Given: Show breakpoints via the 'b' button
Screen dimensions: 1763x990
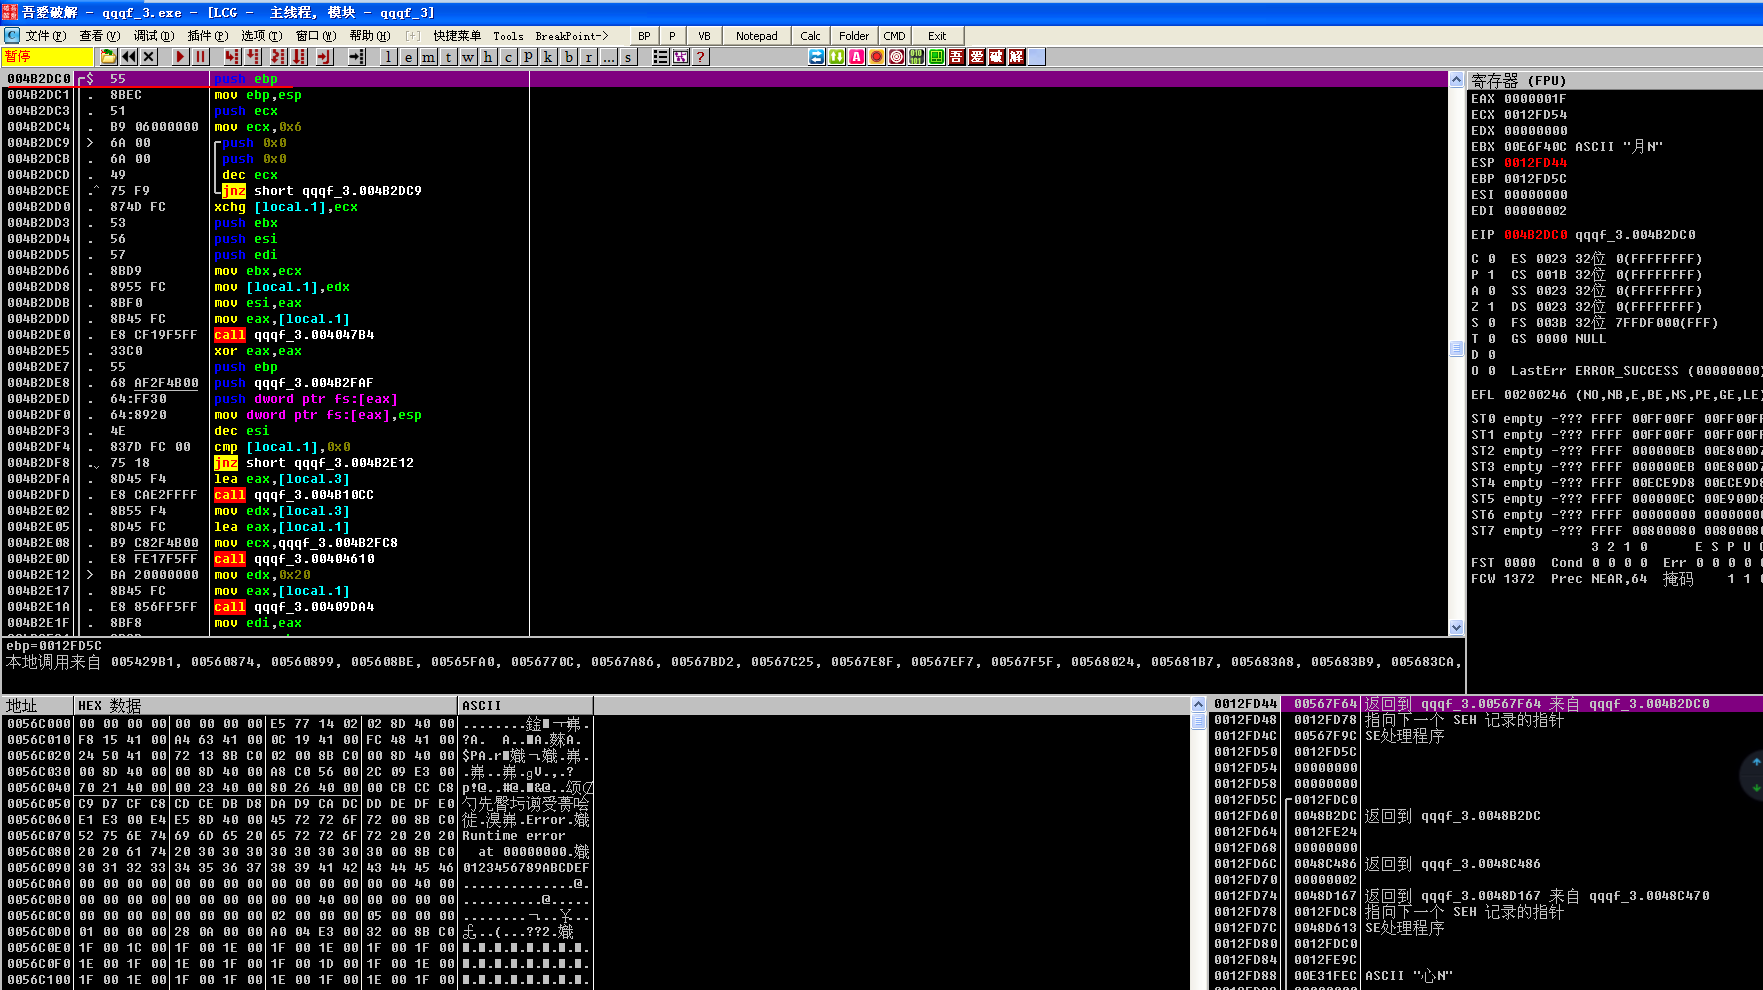Looking at the screenshot, I should [x=568, y=57].
